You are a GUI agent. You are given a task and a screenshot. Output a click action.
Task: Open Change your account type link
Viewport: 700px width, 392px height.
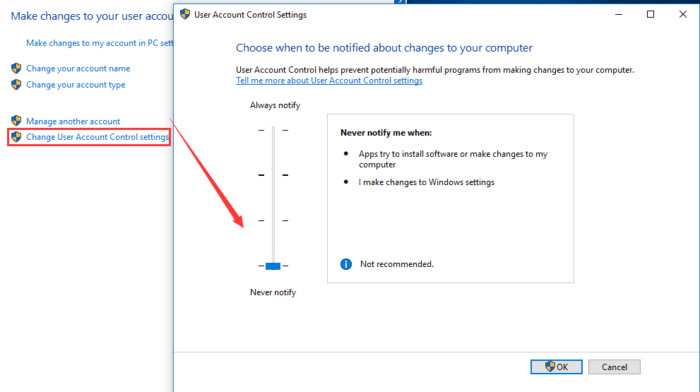point(75,84)
